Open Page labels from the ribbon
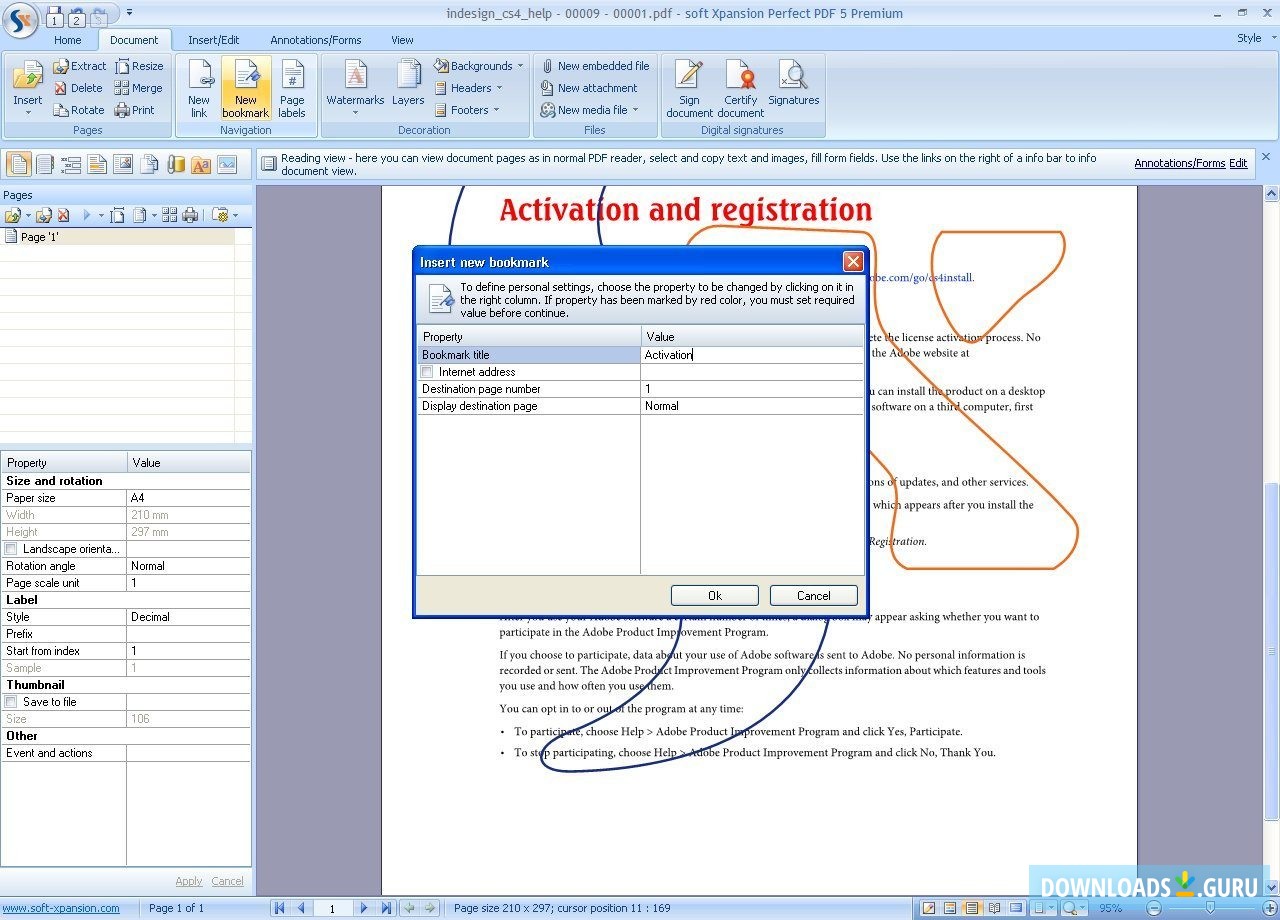The height and width of the screenshot is (920, 1280). click(292, 88)
